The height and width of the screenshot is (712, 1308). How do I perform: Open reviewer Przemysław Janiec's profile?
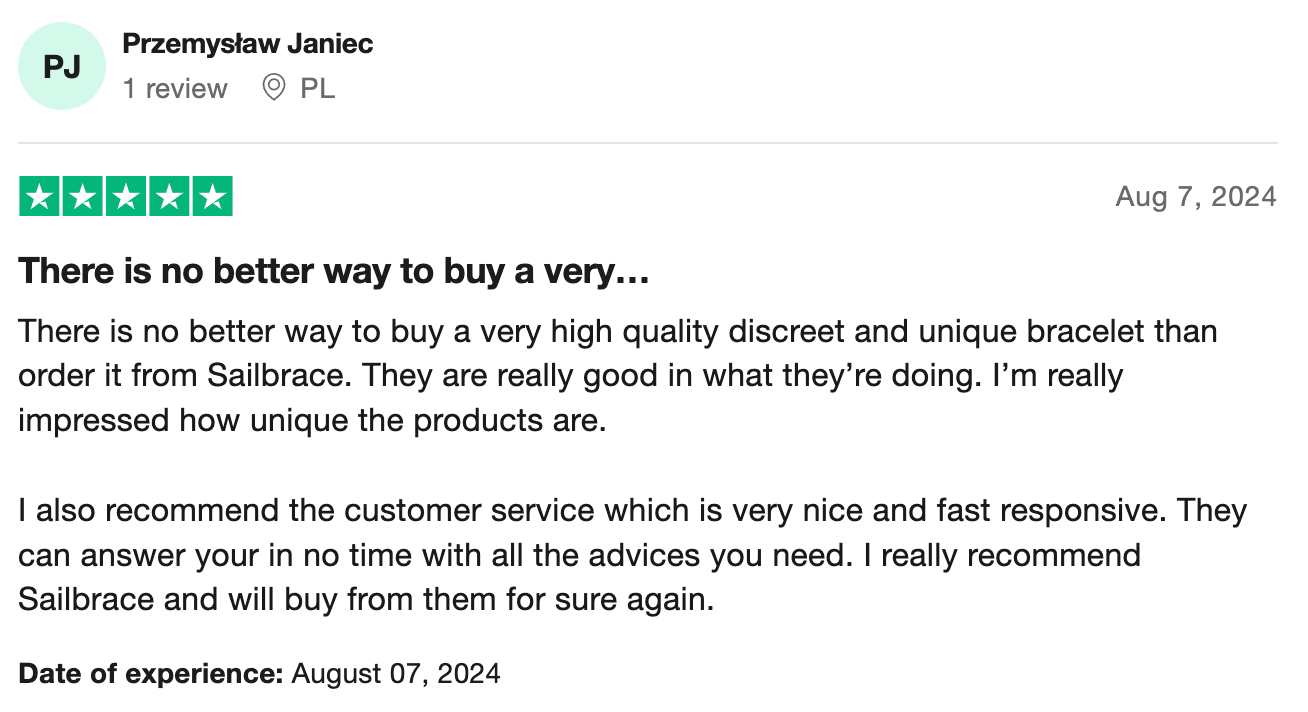click(x=247, y=44)
